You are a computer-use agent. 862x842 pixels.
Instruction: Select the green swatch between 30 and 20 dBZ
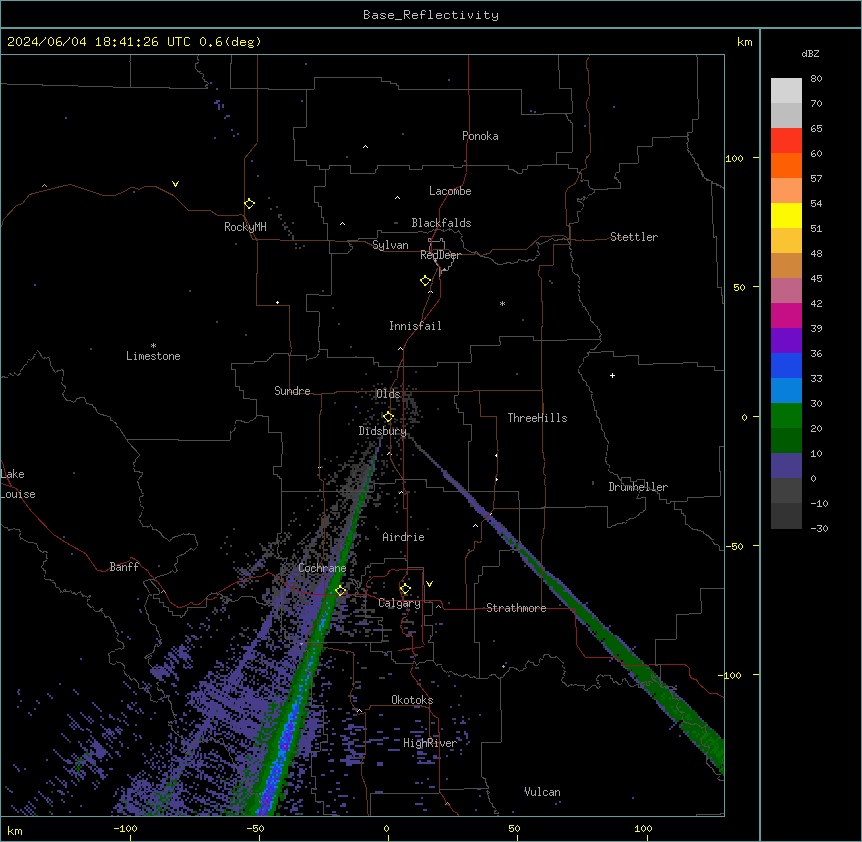[786, 416]
